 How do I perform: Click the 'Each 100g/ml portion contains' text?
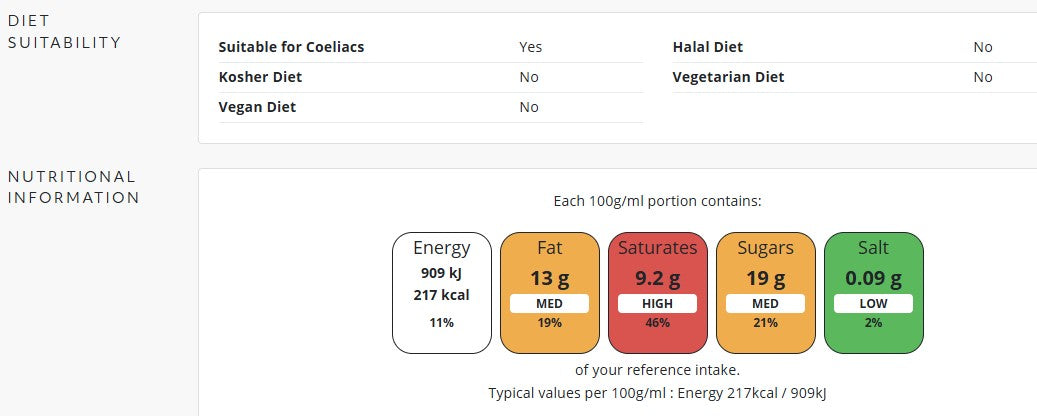tap(657, 201)
